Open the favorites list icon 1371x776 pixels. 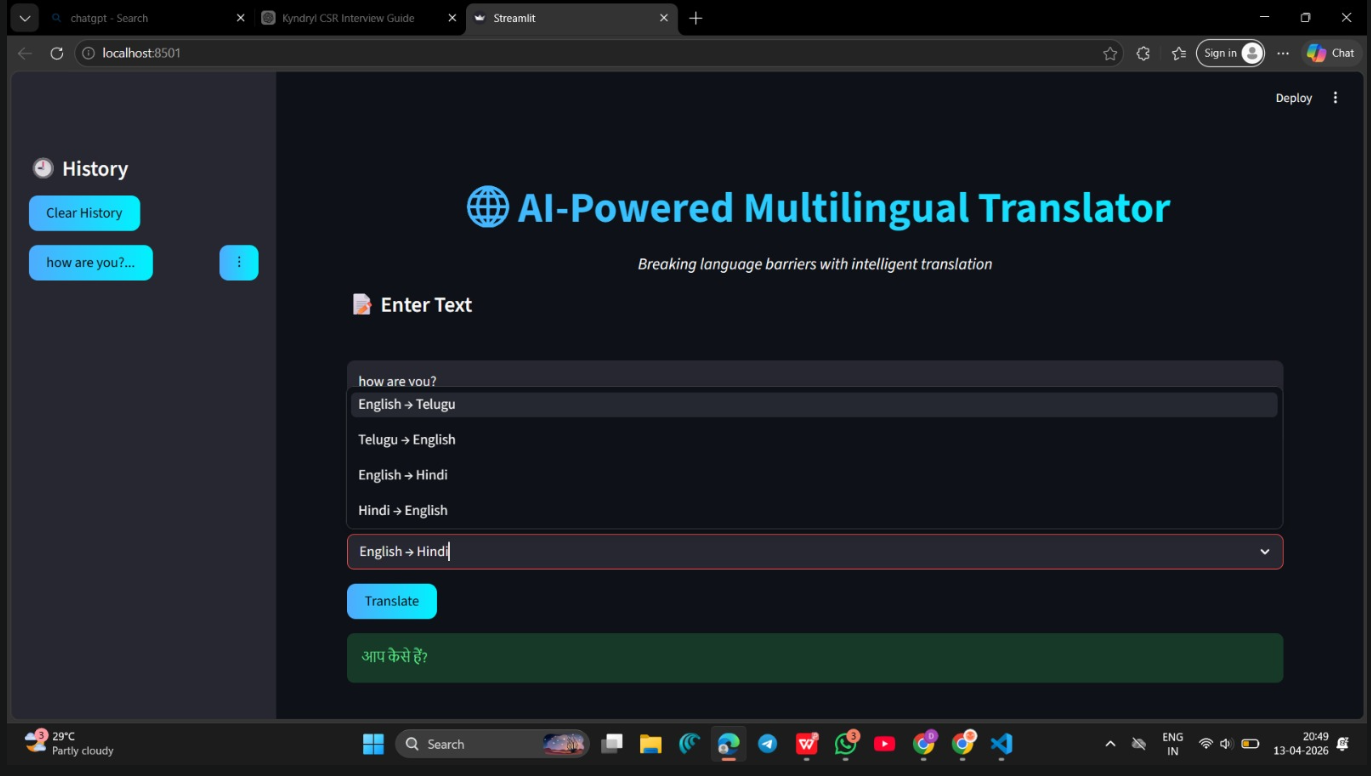pos(1178,53)
